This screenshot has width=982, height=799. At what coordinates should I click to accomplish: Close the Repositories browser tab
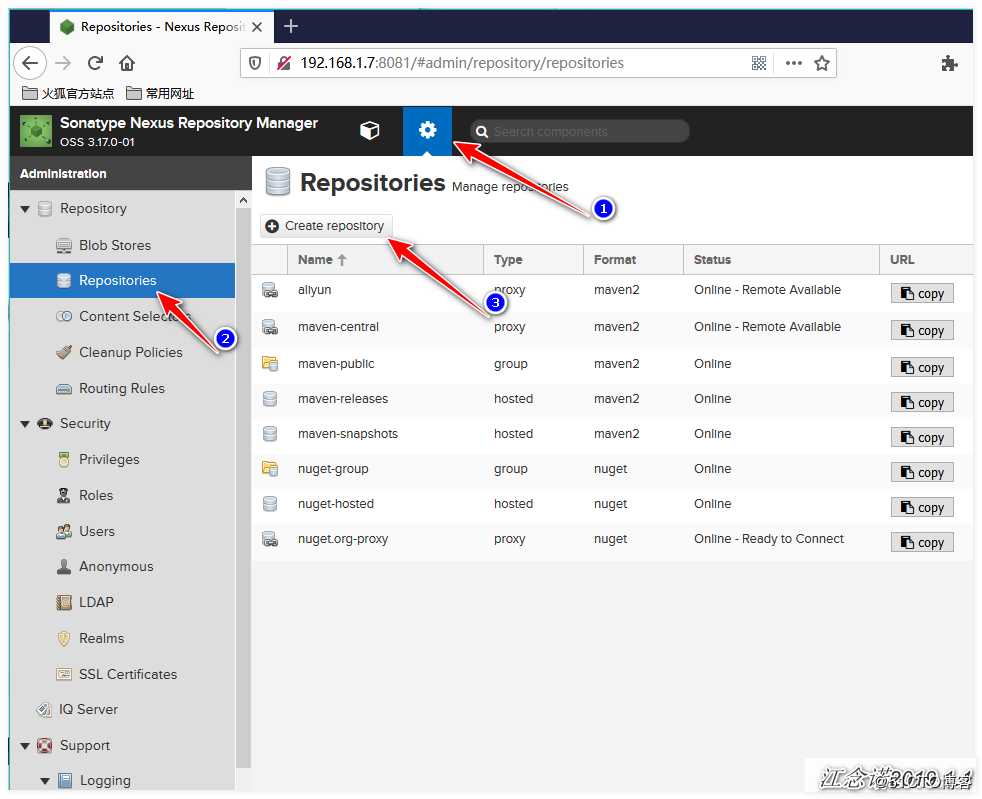[x=257, y=27]
